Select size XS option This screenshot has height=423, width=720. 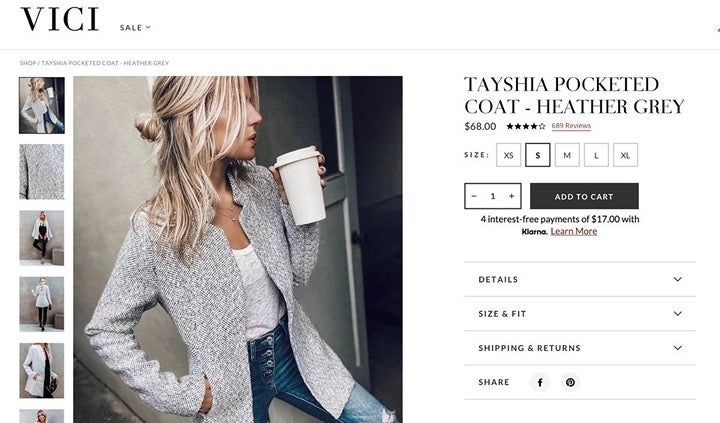[x=508, y=155]
